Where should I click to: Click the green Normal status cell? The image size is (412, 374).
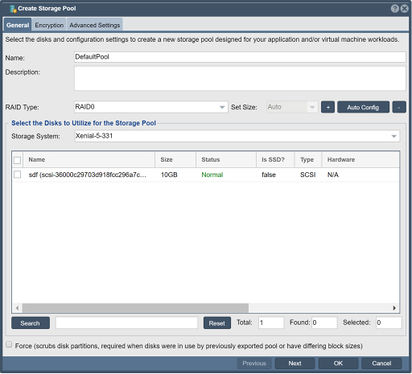click(x=212, y=175)
